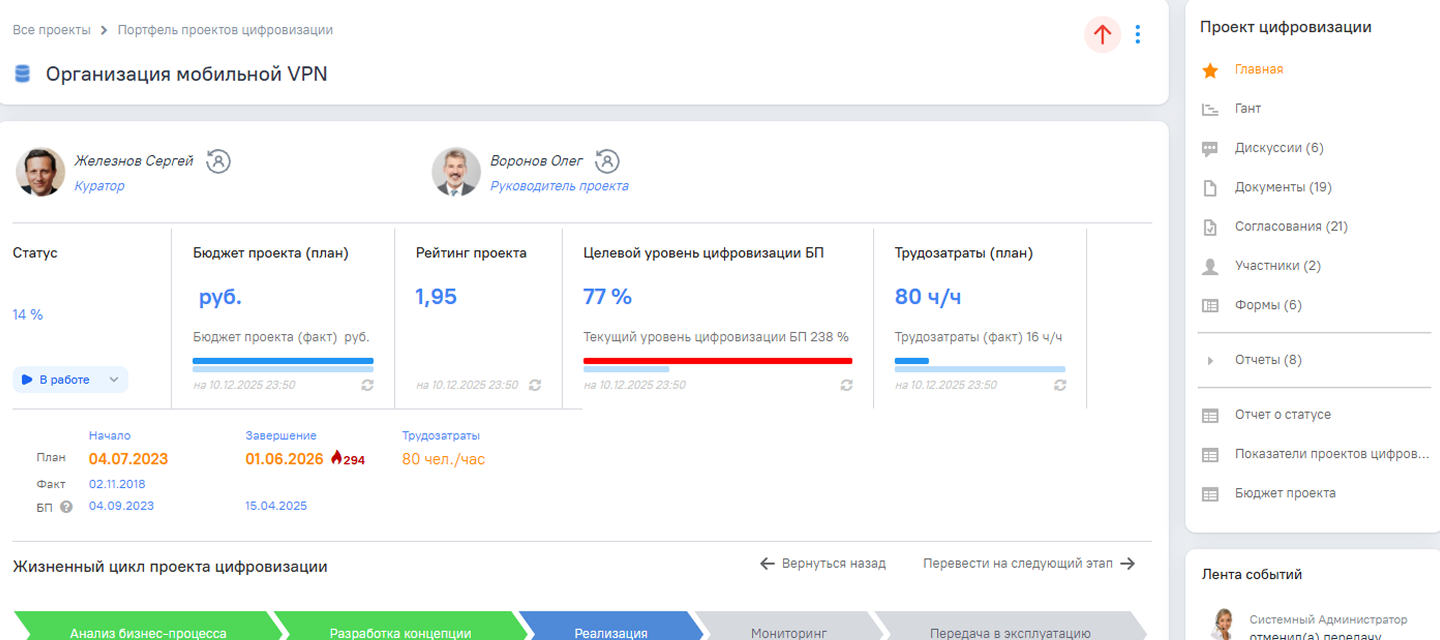Click the red digitalization level progress bar
Screen dimensions: 1440x640
click(717, 361)
